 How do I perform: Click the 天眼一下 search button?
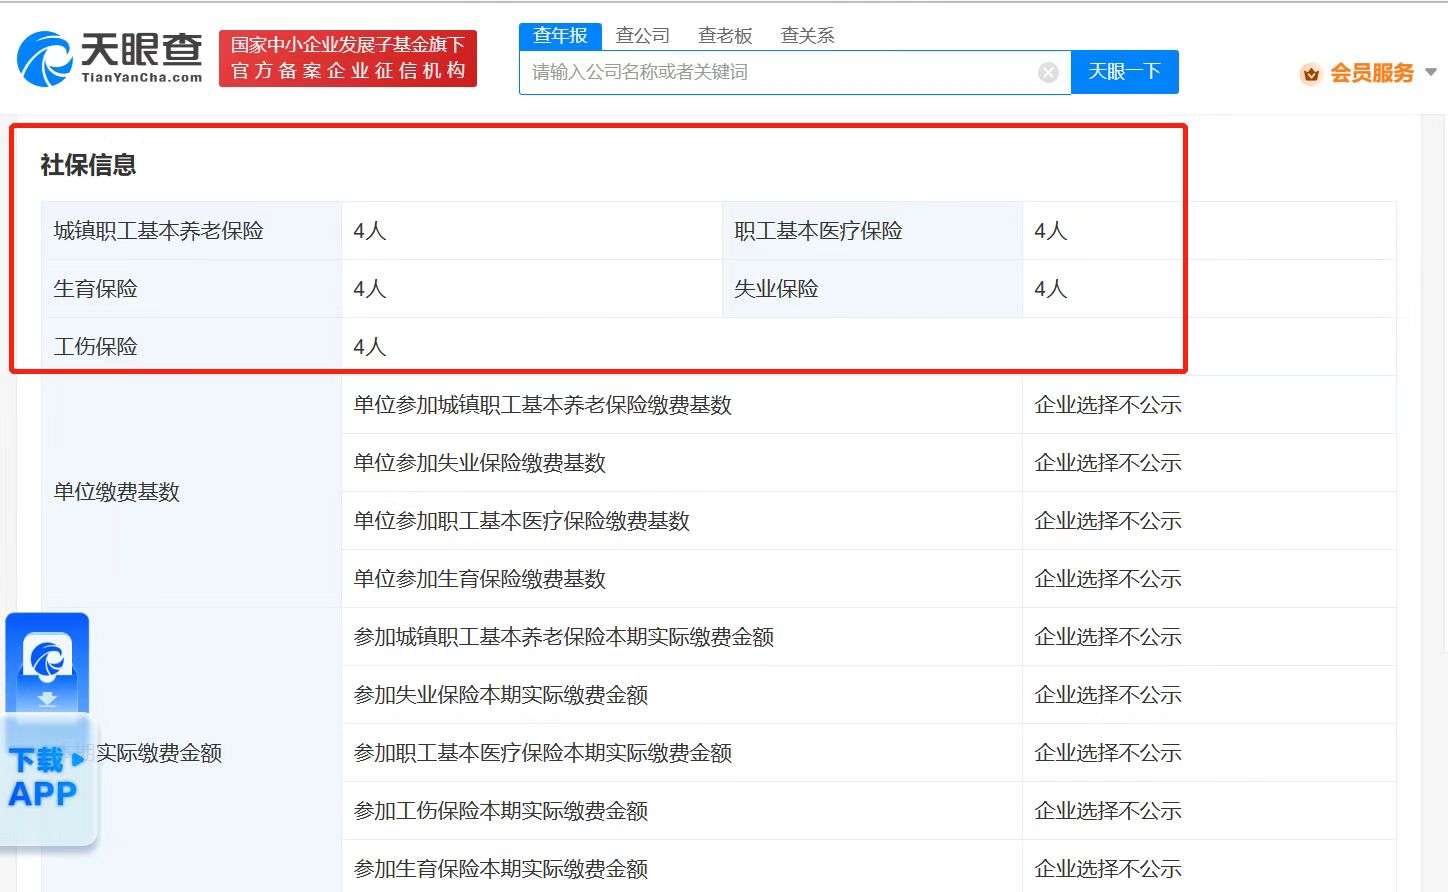(x=1125, y=72)
